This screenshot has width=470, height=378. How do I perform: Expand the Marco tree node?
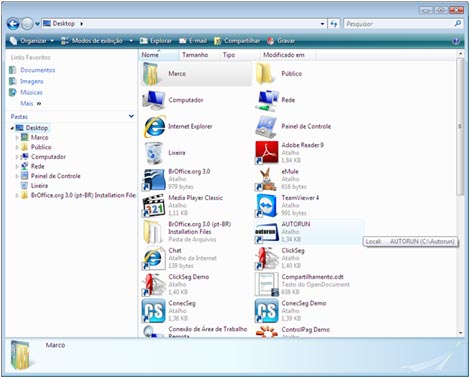[17, 137]
